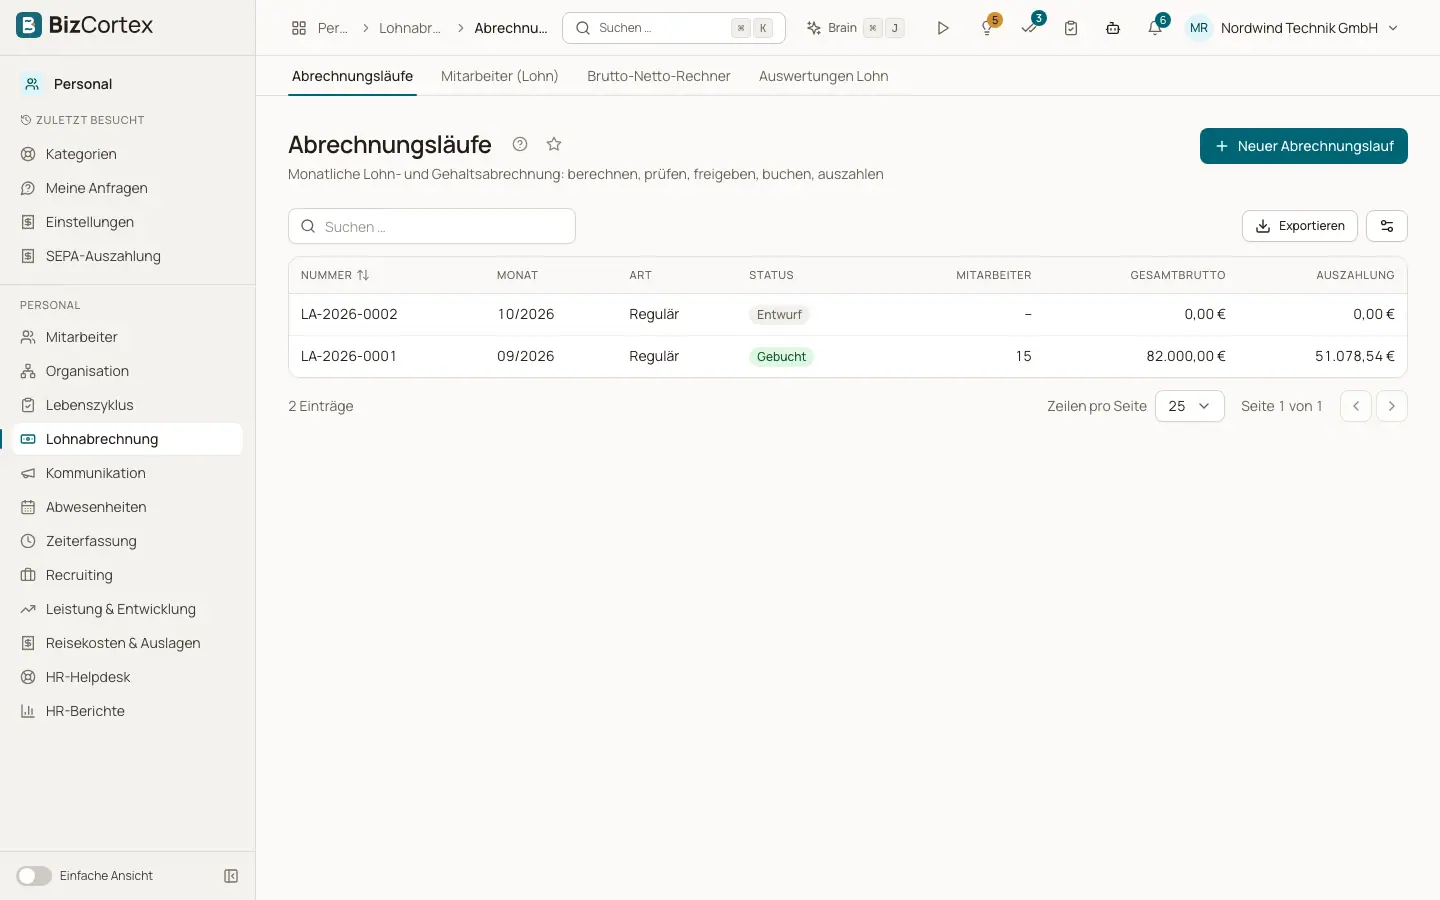The width and height of the screenshot is (1440, 900).
Task: Open the lightbulb tips icon with badge 5
Action: 988,27
